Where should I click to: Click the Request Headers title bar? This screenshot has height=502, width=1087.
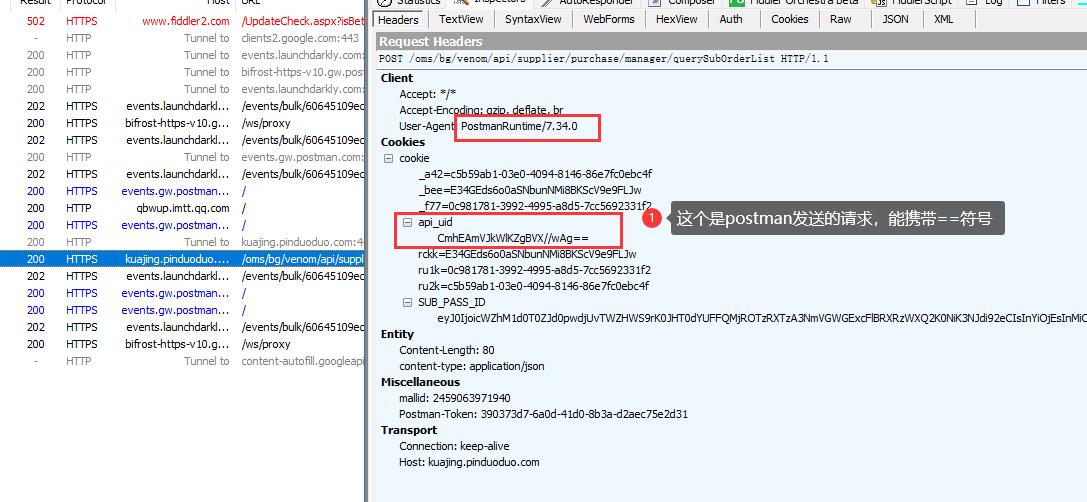coord(731,42)
